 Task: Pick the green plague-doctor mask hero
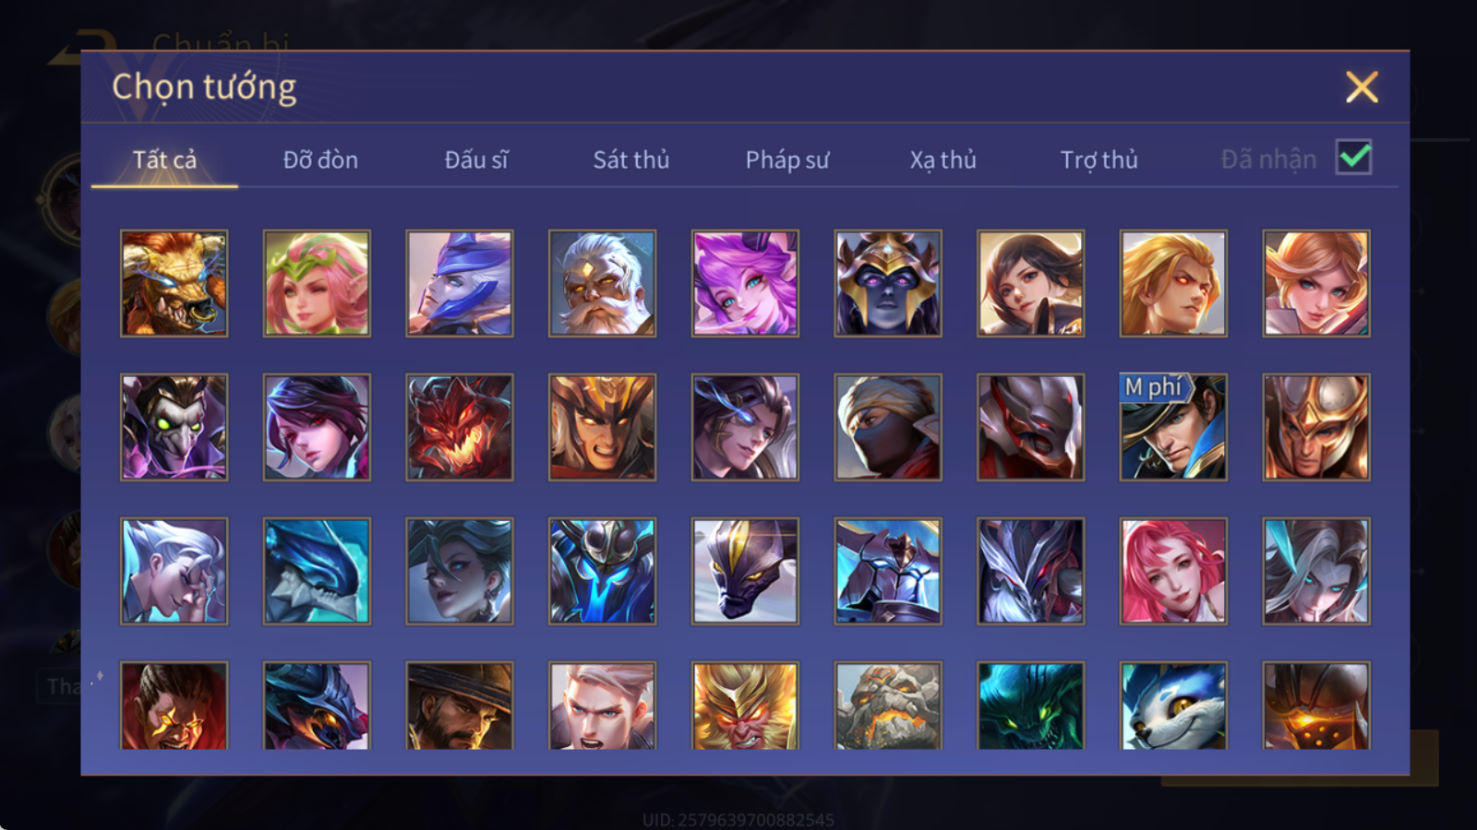point(174,427)
